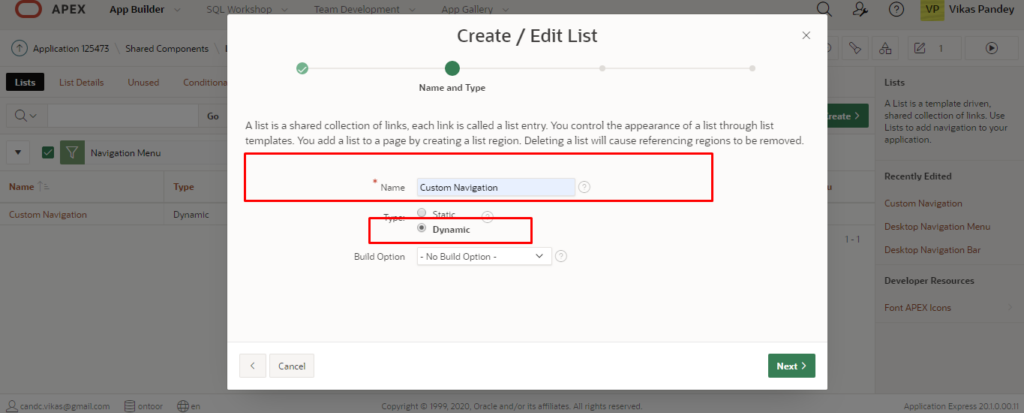Click the Run application play icon
This screenshot has height=413, width=1024.
click(992, 48)
